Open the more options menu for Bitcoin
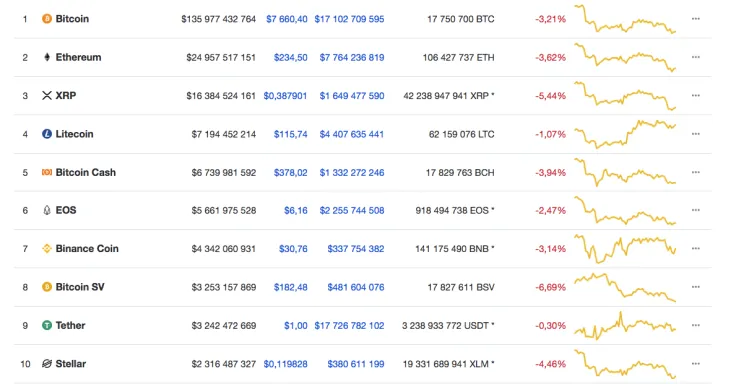 pyautogui.click(x=696, y=19)
